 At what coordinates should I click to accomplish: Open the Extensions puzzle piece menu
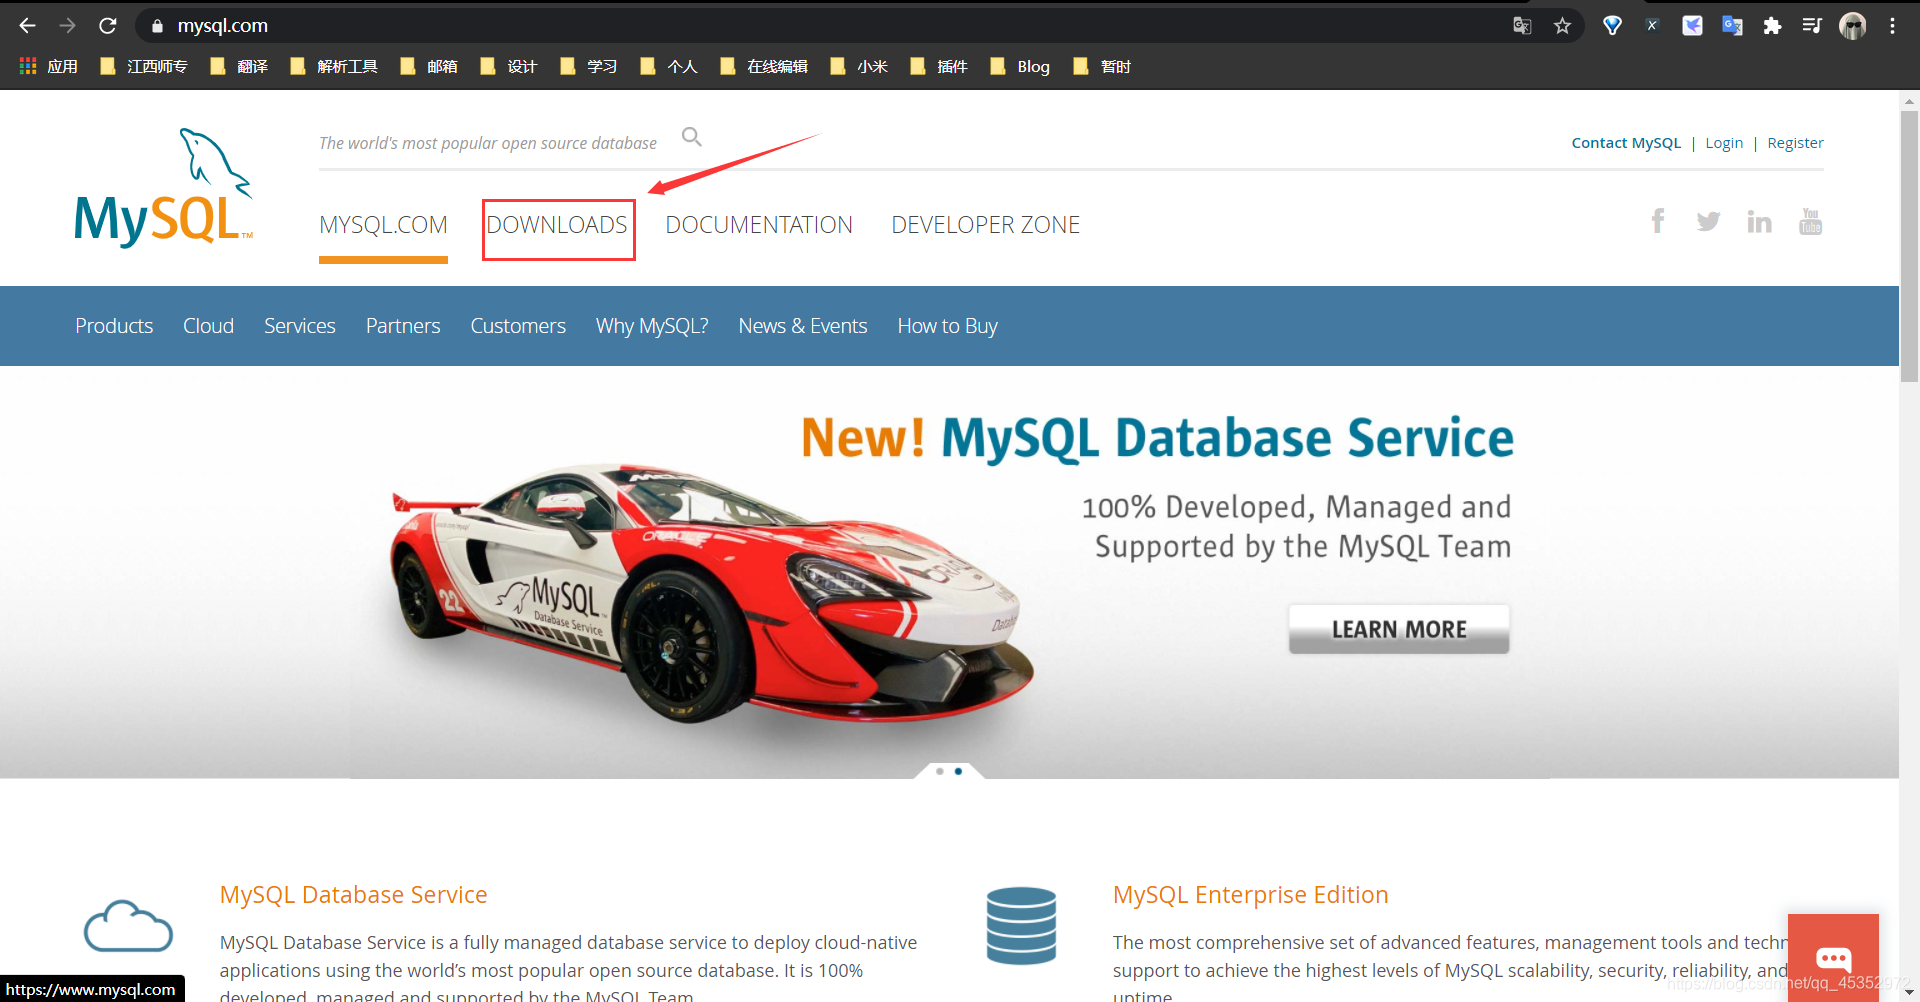tap(1772, 26)
